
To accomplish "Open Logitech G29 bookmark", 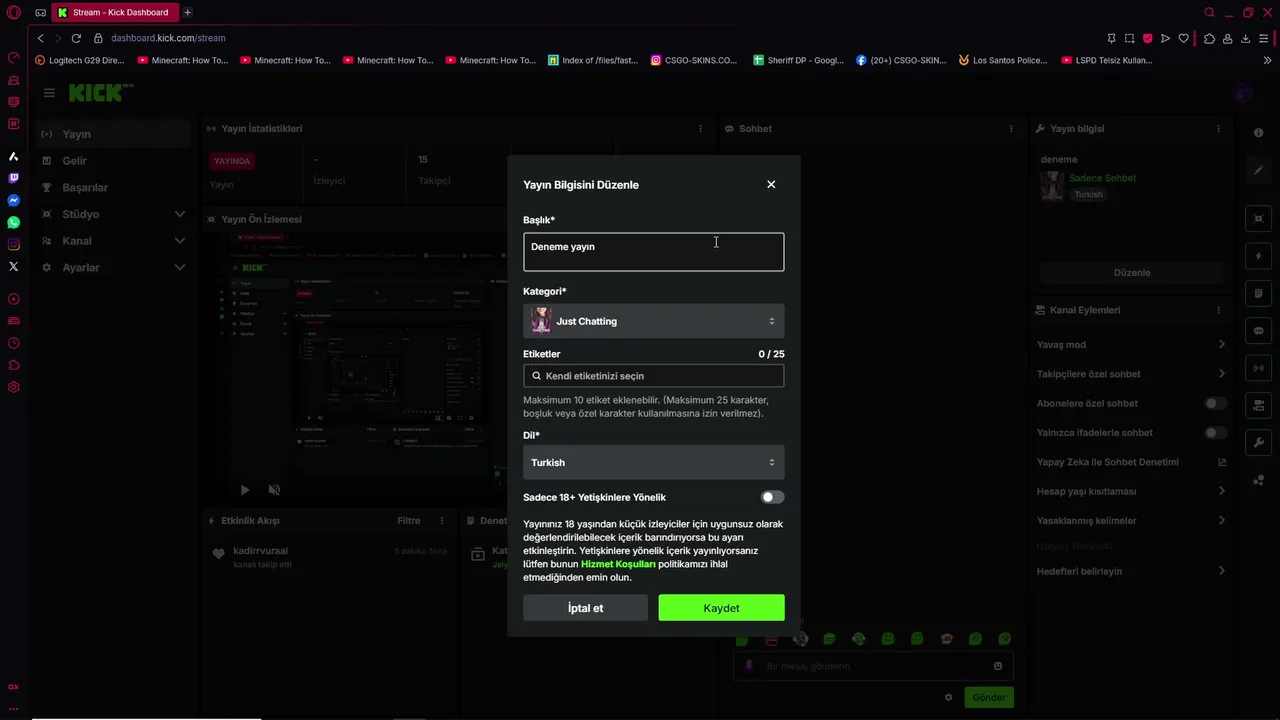I will click(80, 60).
